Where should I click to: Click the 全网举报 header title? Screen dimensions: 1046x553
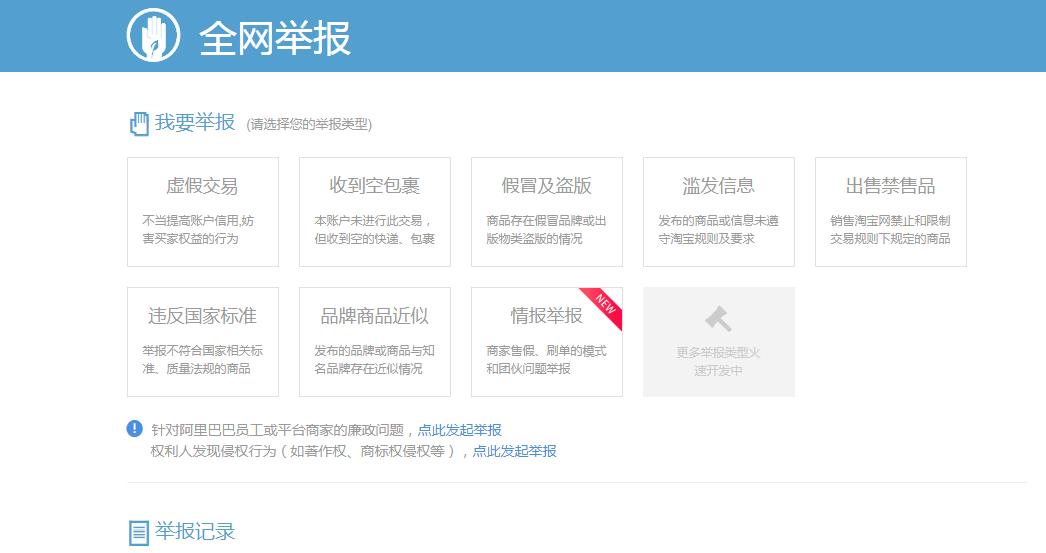click(275, 38)
